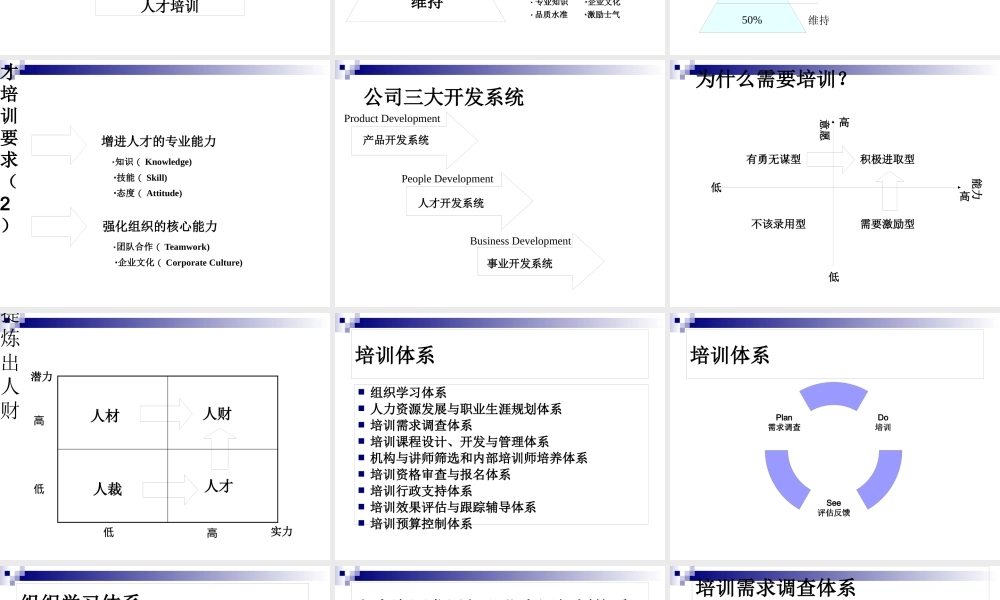
Task: Click the 50% label in the pyramid
Action: tap(752, 20)
